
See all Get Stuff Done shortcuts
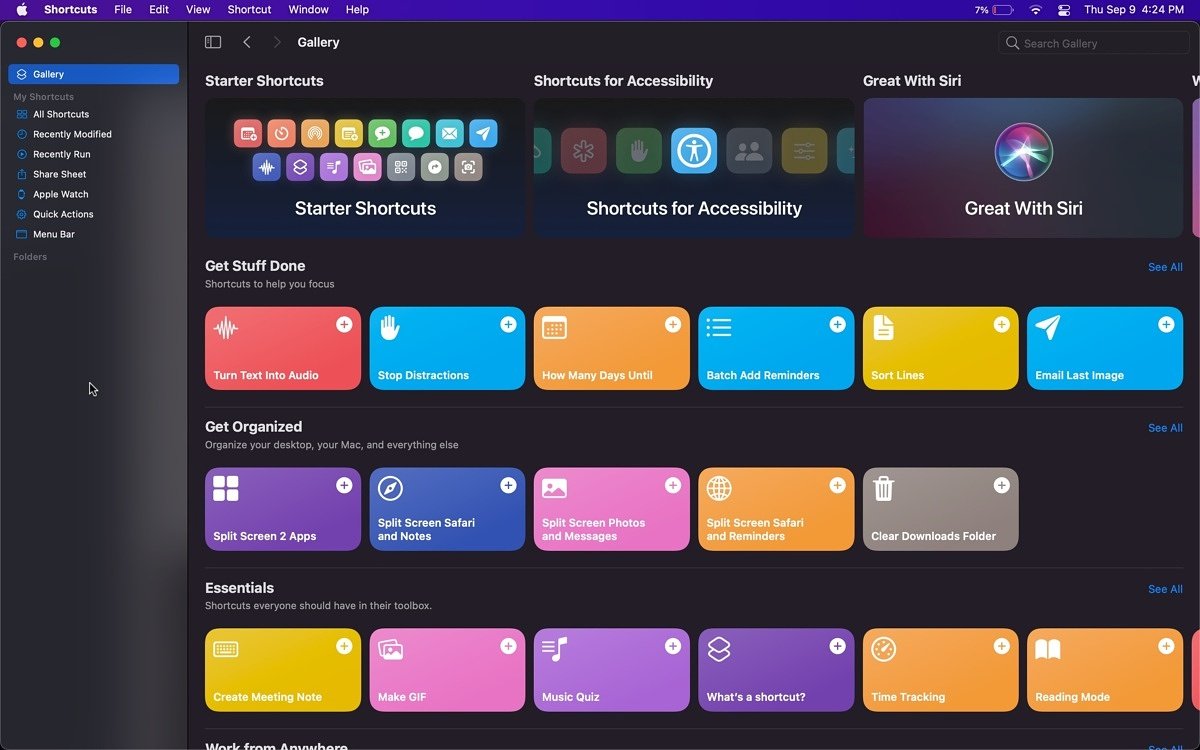(x=1165, y=267)
